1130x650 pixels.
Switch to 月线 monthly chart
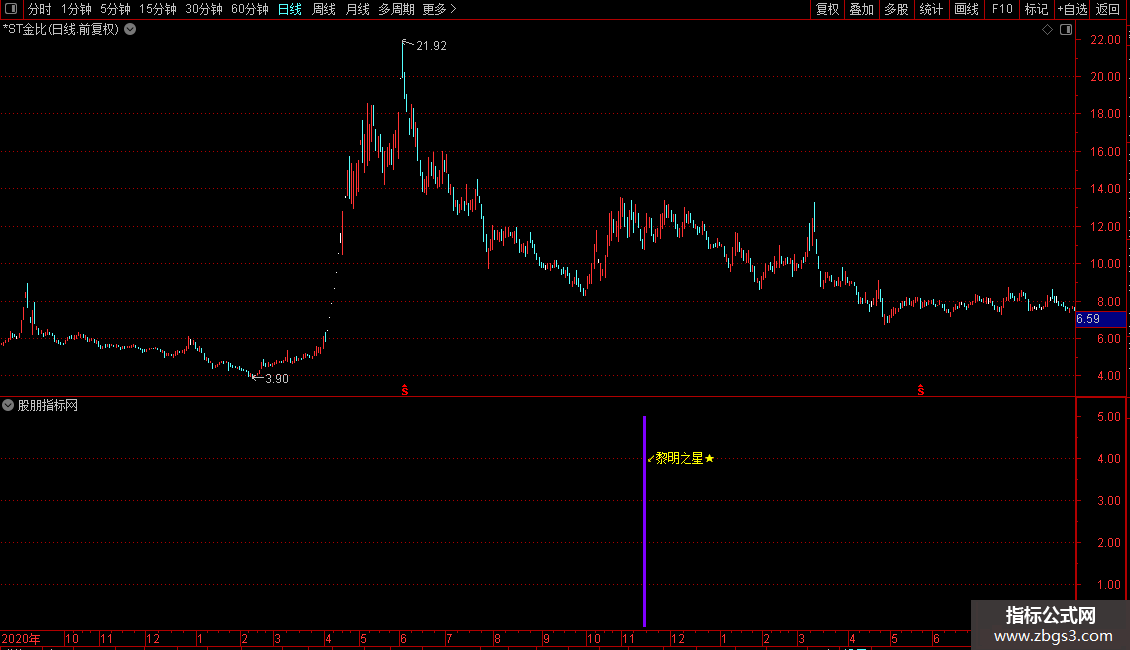click(357, 9)
